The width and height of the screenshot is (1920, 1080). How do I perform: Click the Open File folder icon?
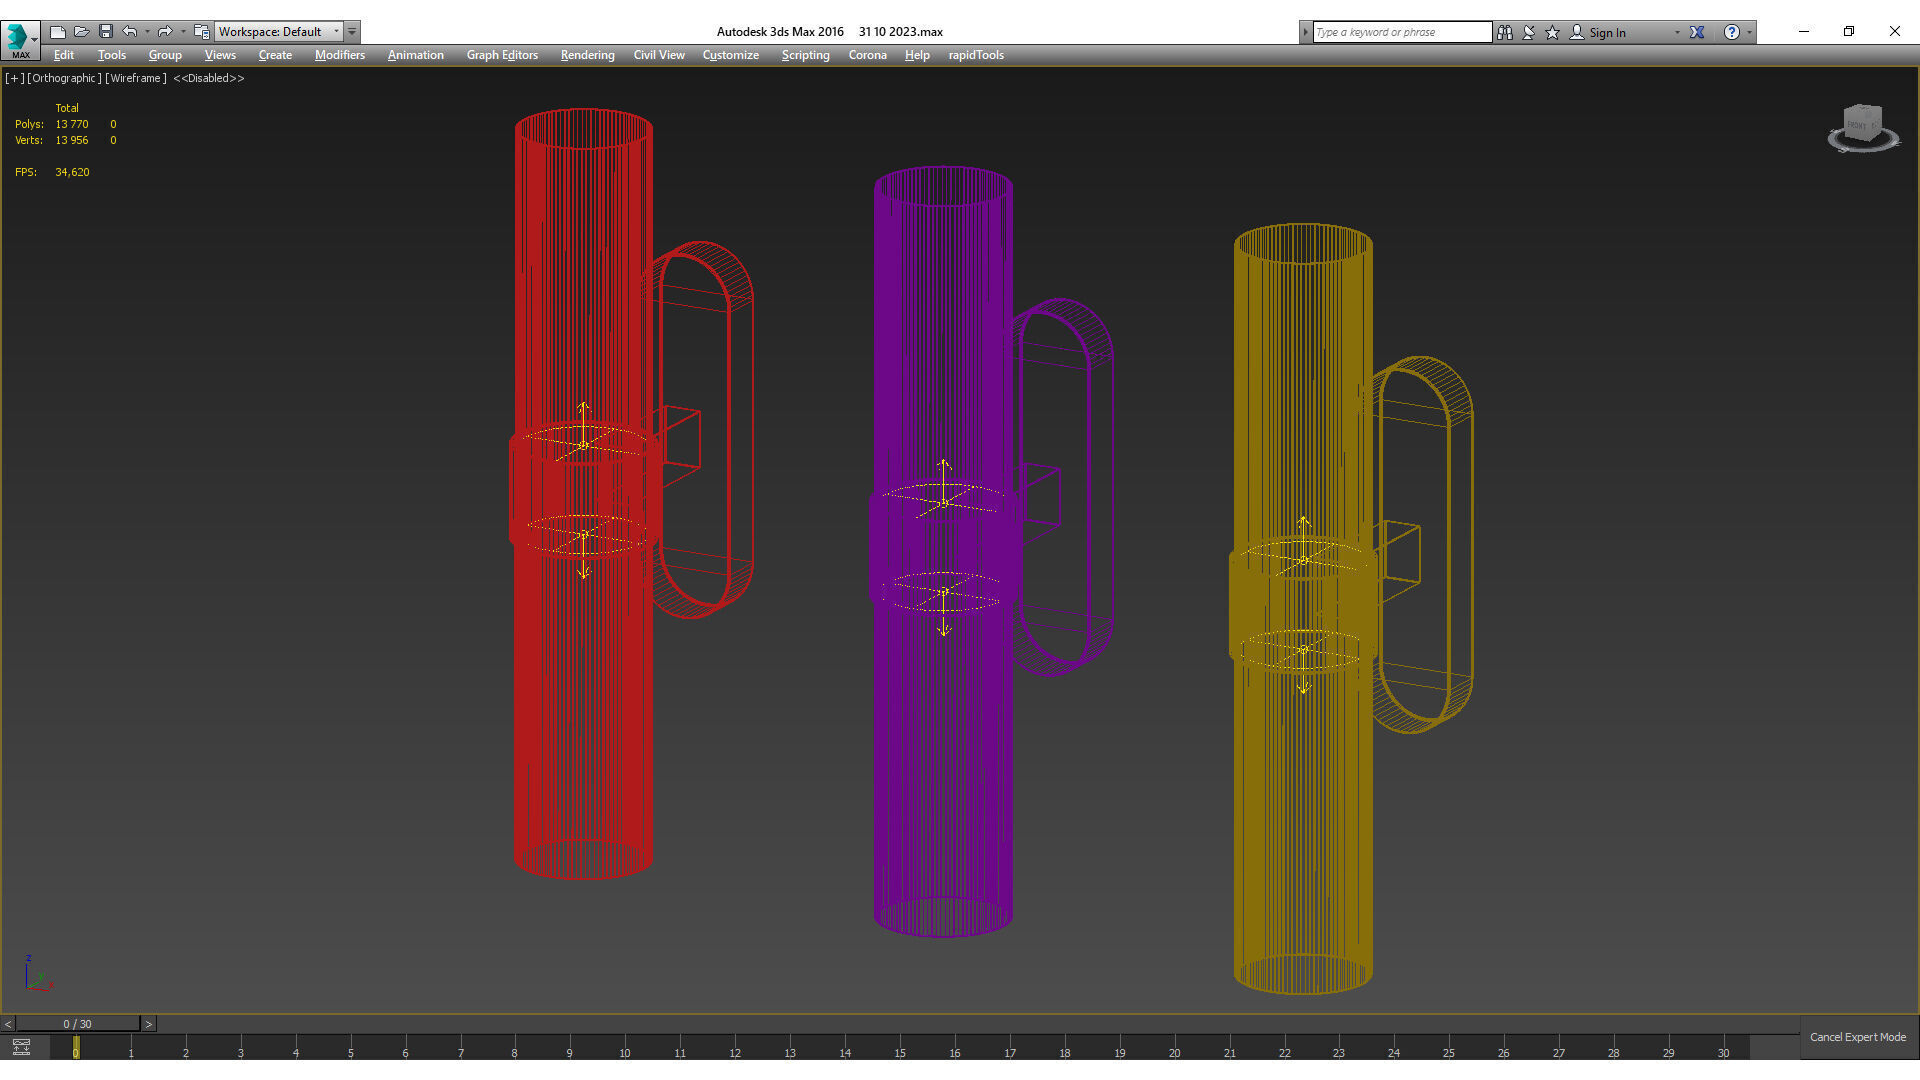click(82, 32)
